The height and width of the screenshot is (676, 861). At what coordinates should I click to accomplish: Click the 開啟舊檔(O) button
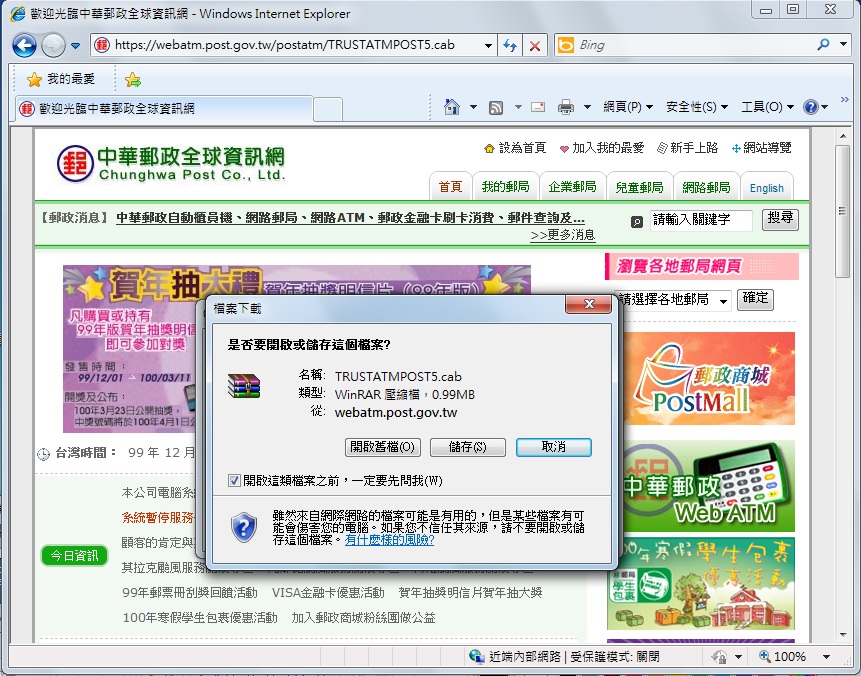(383, 447)
